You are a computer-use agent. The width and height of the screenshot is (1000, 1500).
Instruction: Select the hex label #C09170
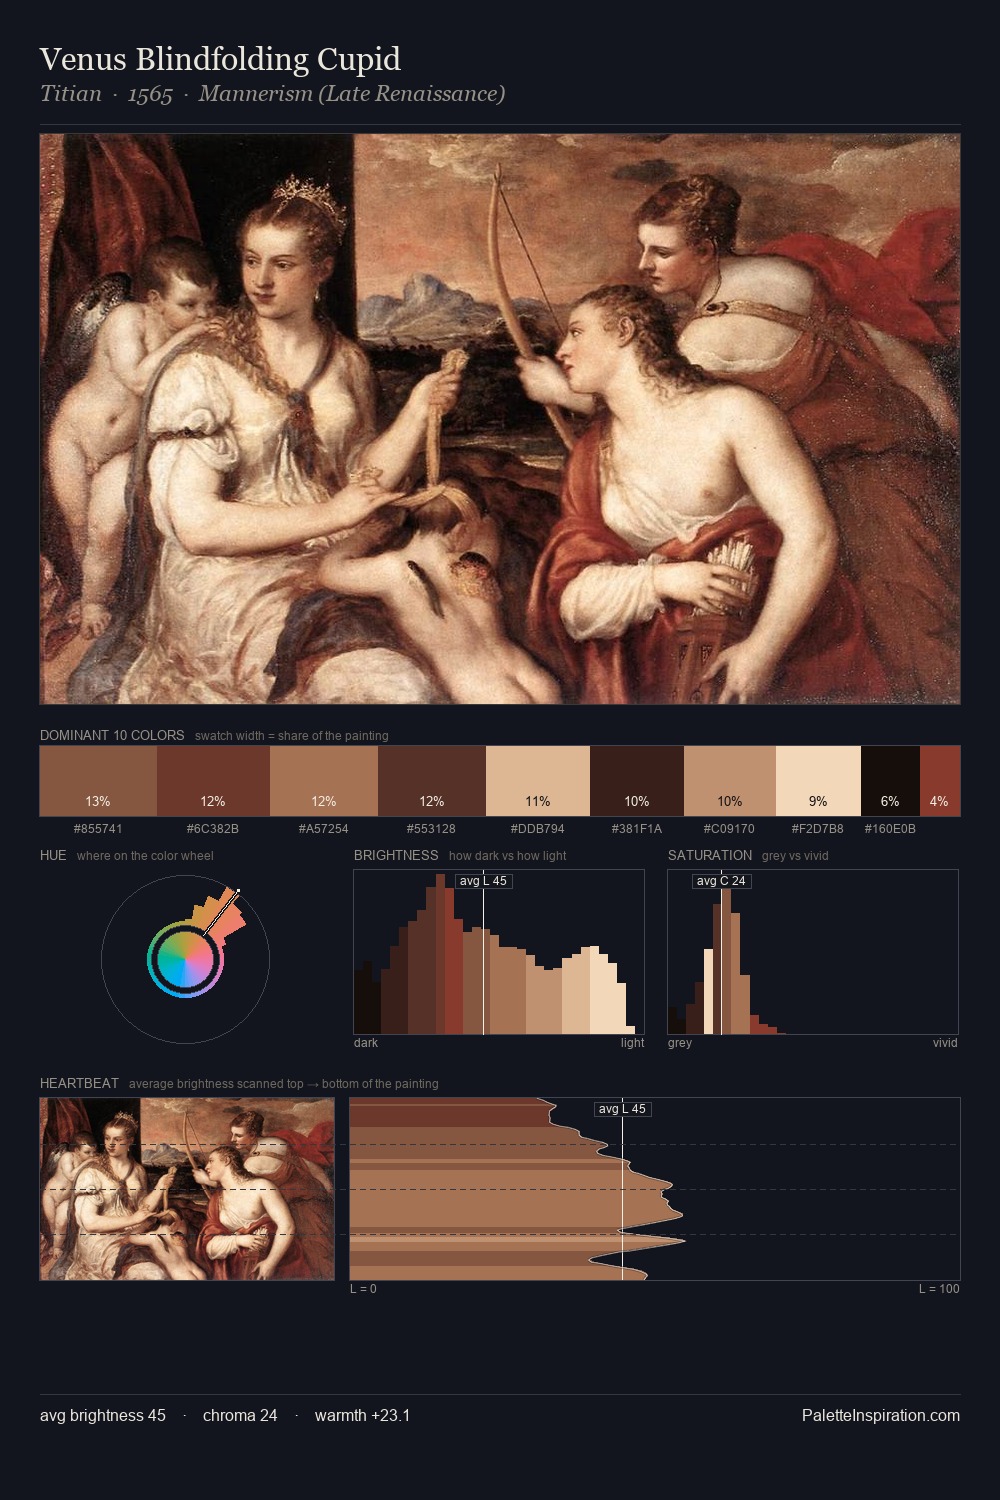(x=730, y=829)
